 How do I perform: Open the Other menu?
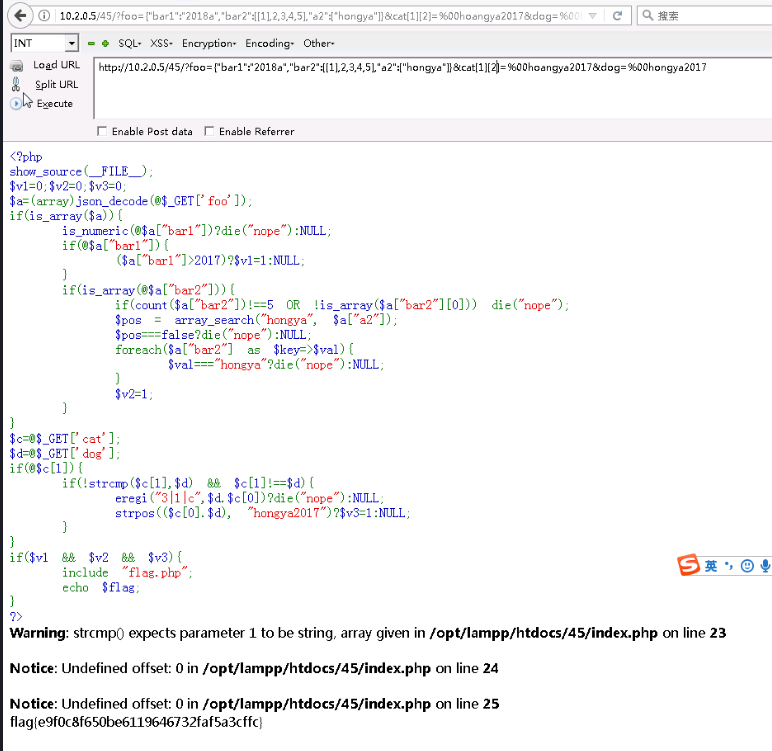pyautogui.click(x=319, y=43)
